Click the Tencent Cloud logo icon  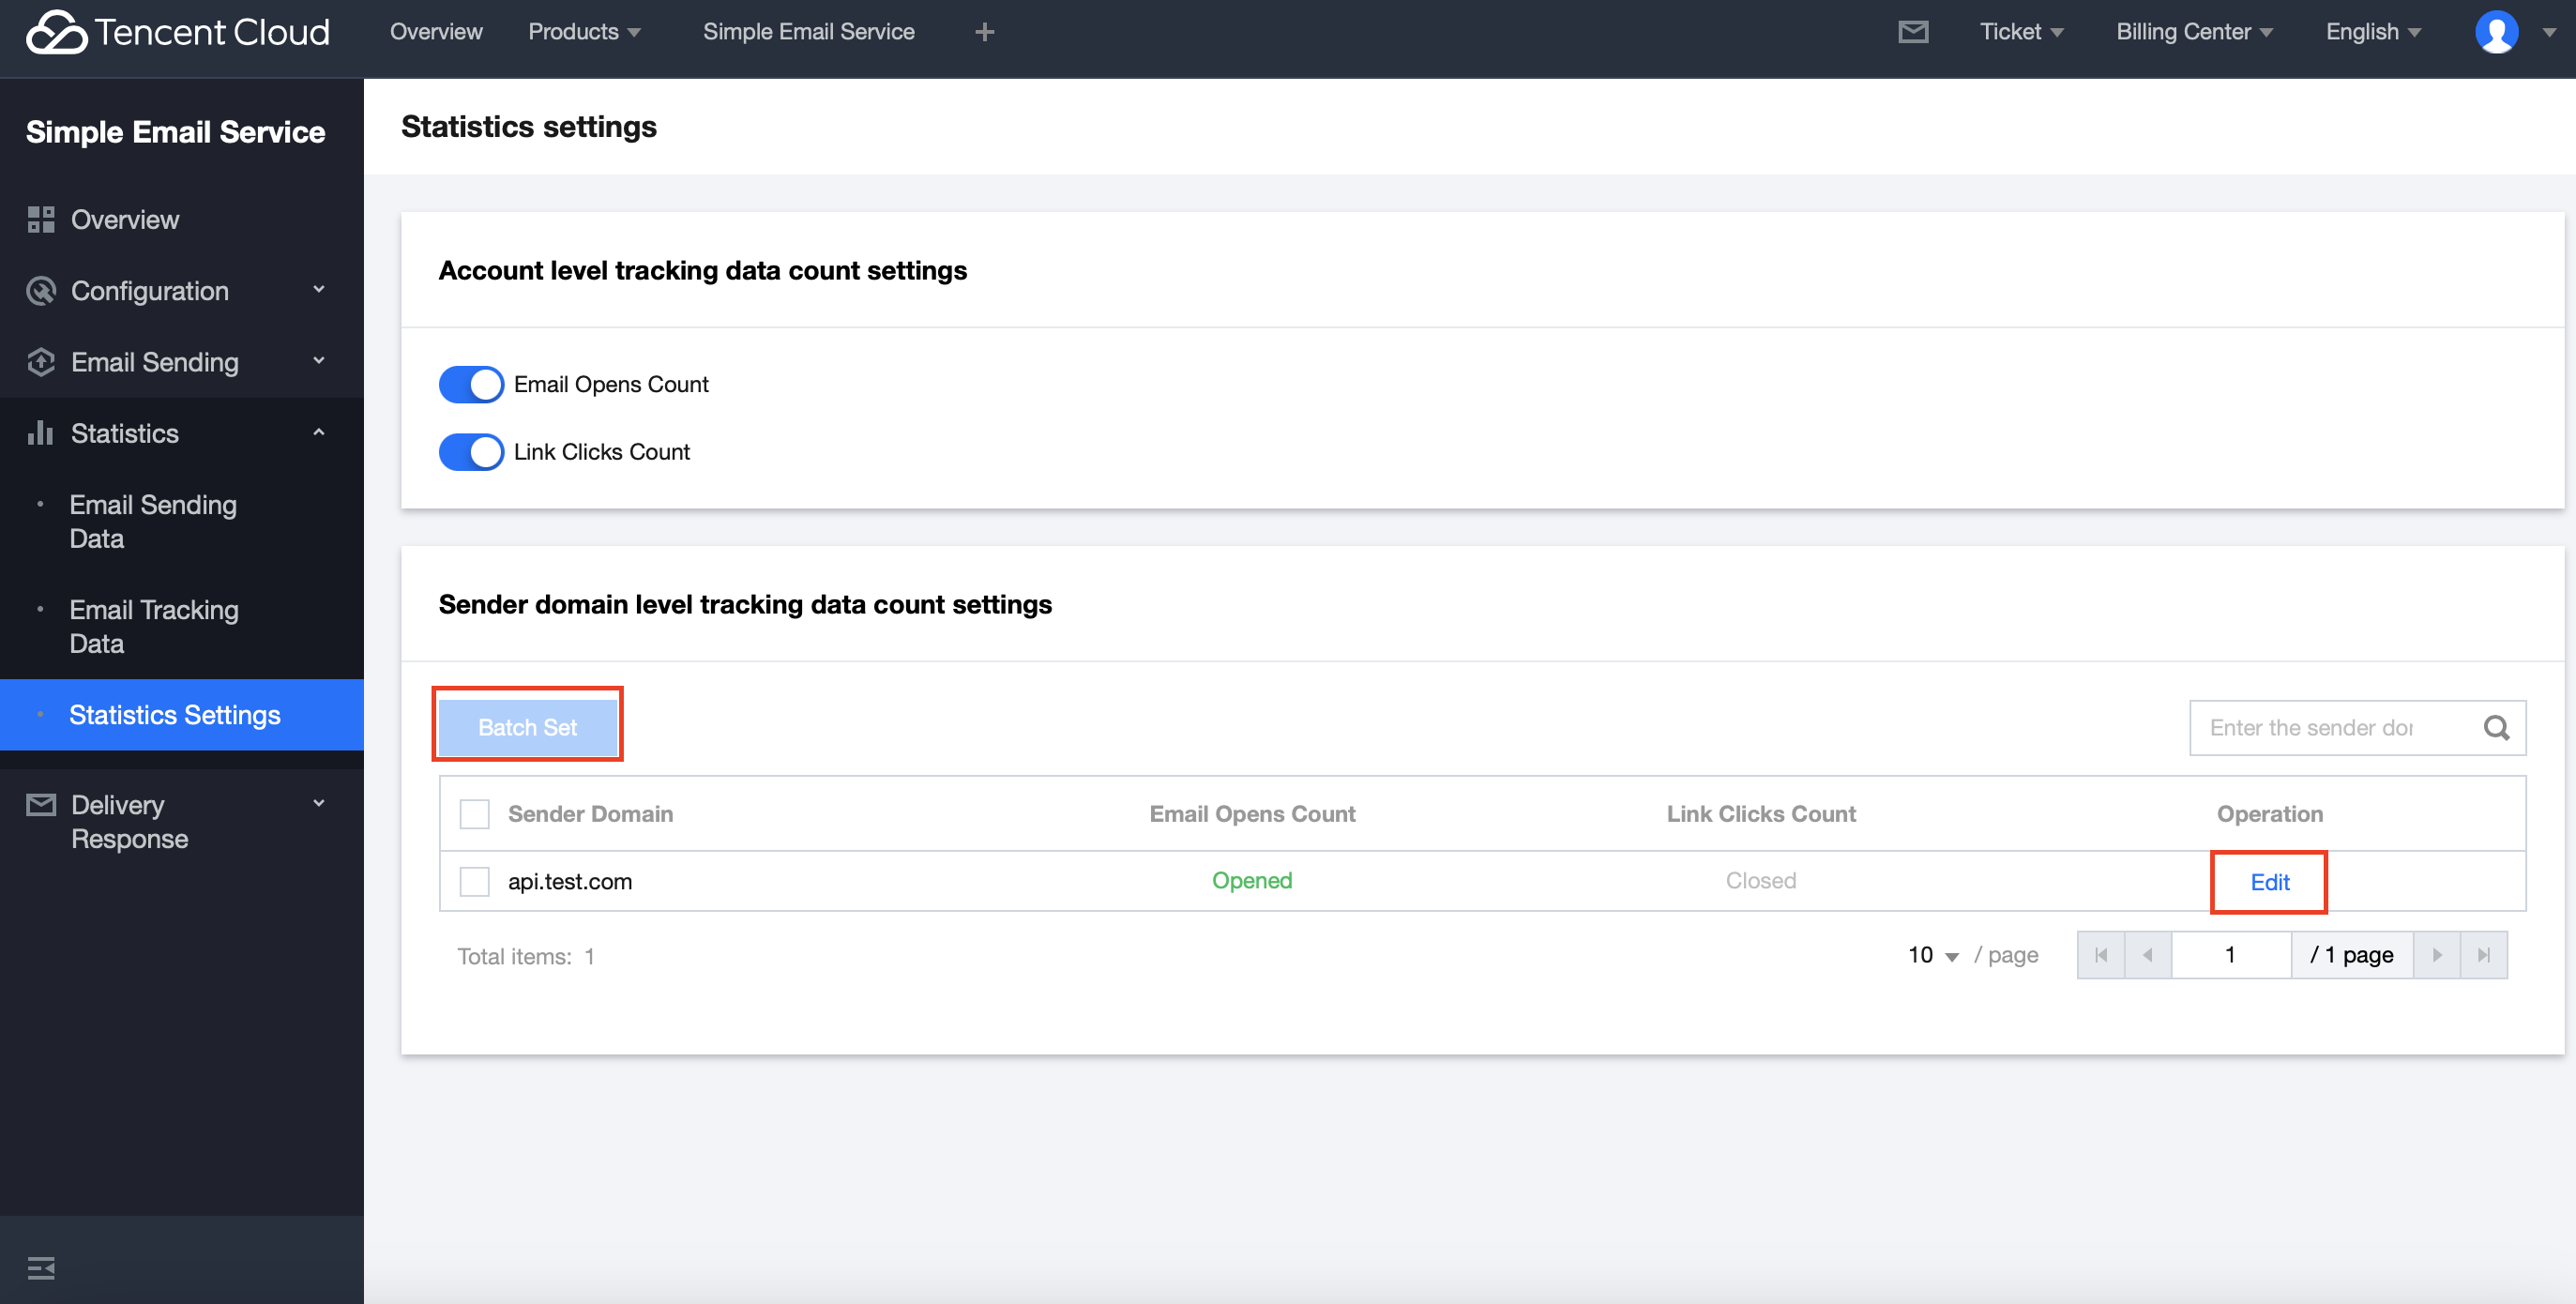point(57,32)
